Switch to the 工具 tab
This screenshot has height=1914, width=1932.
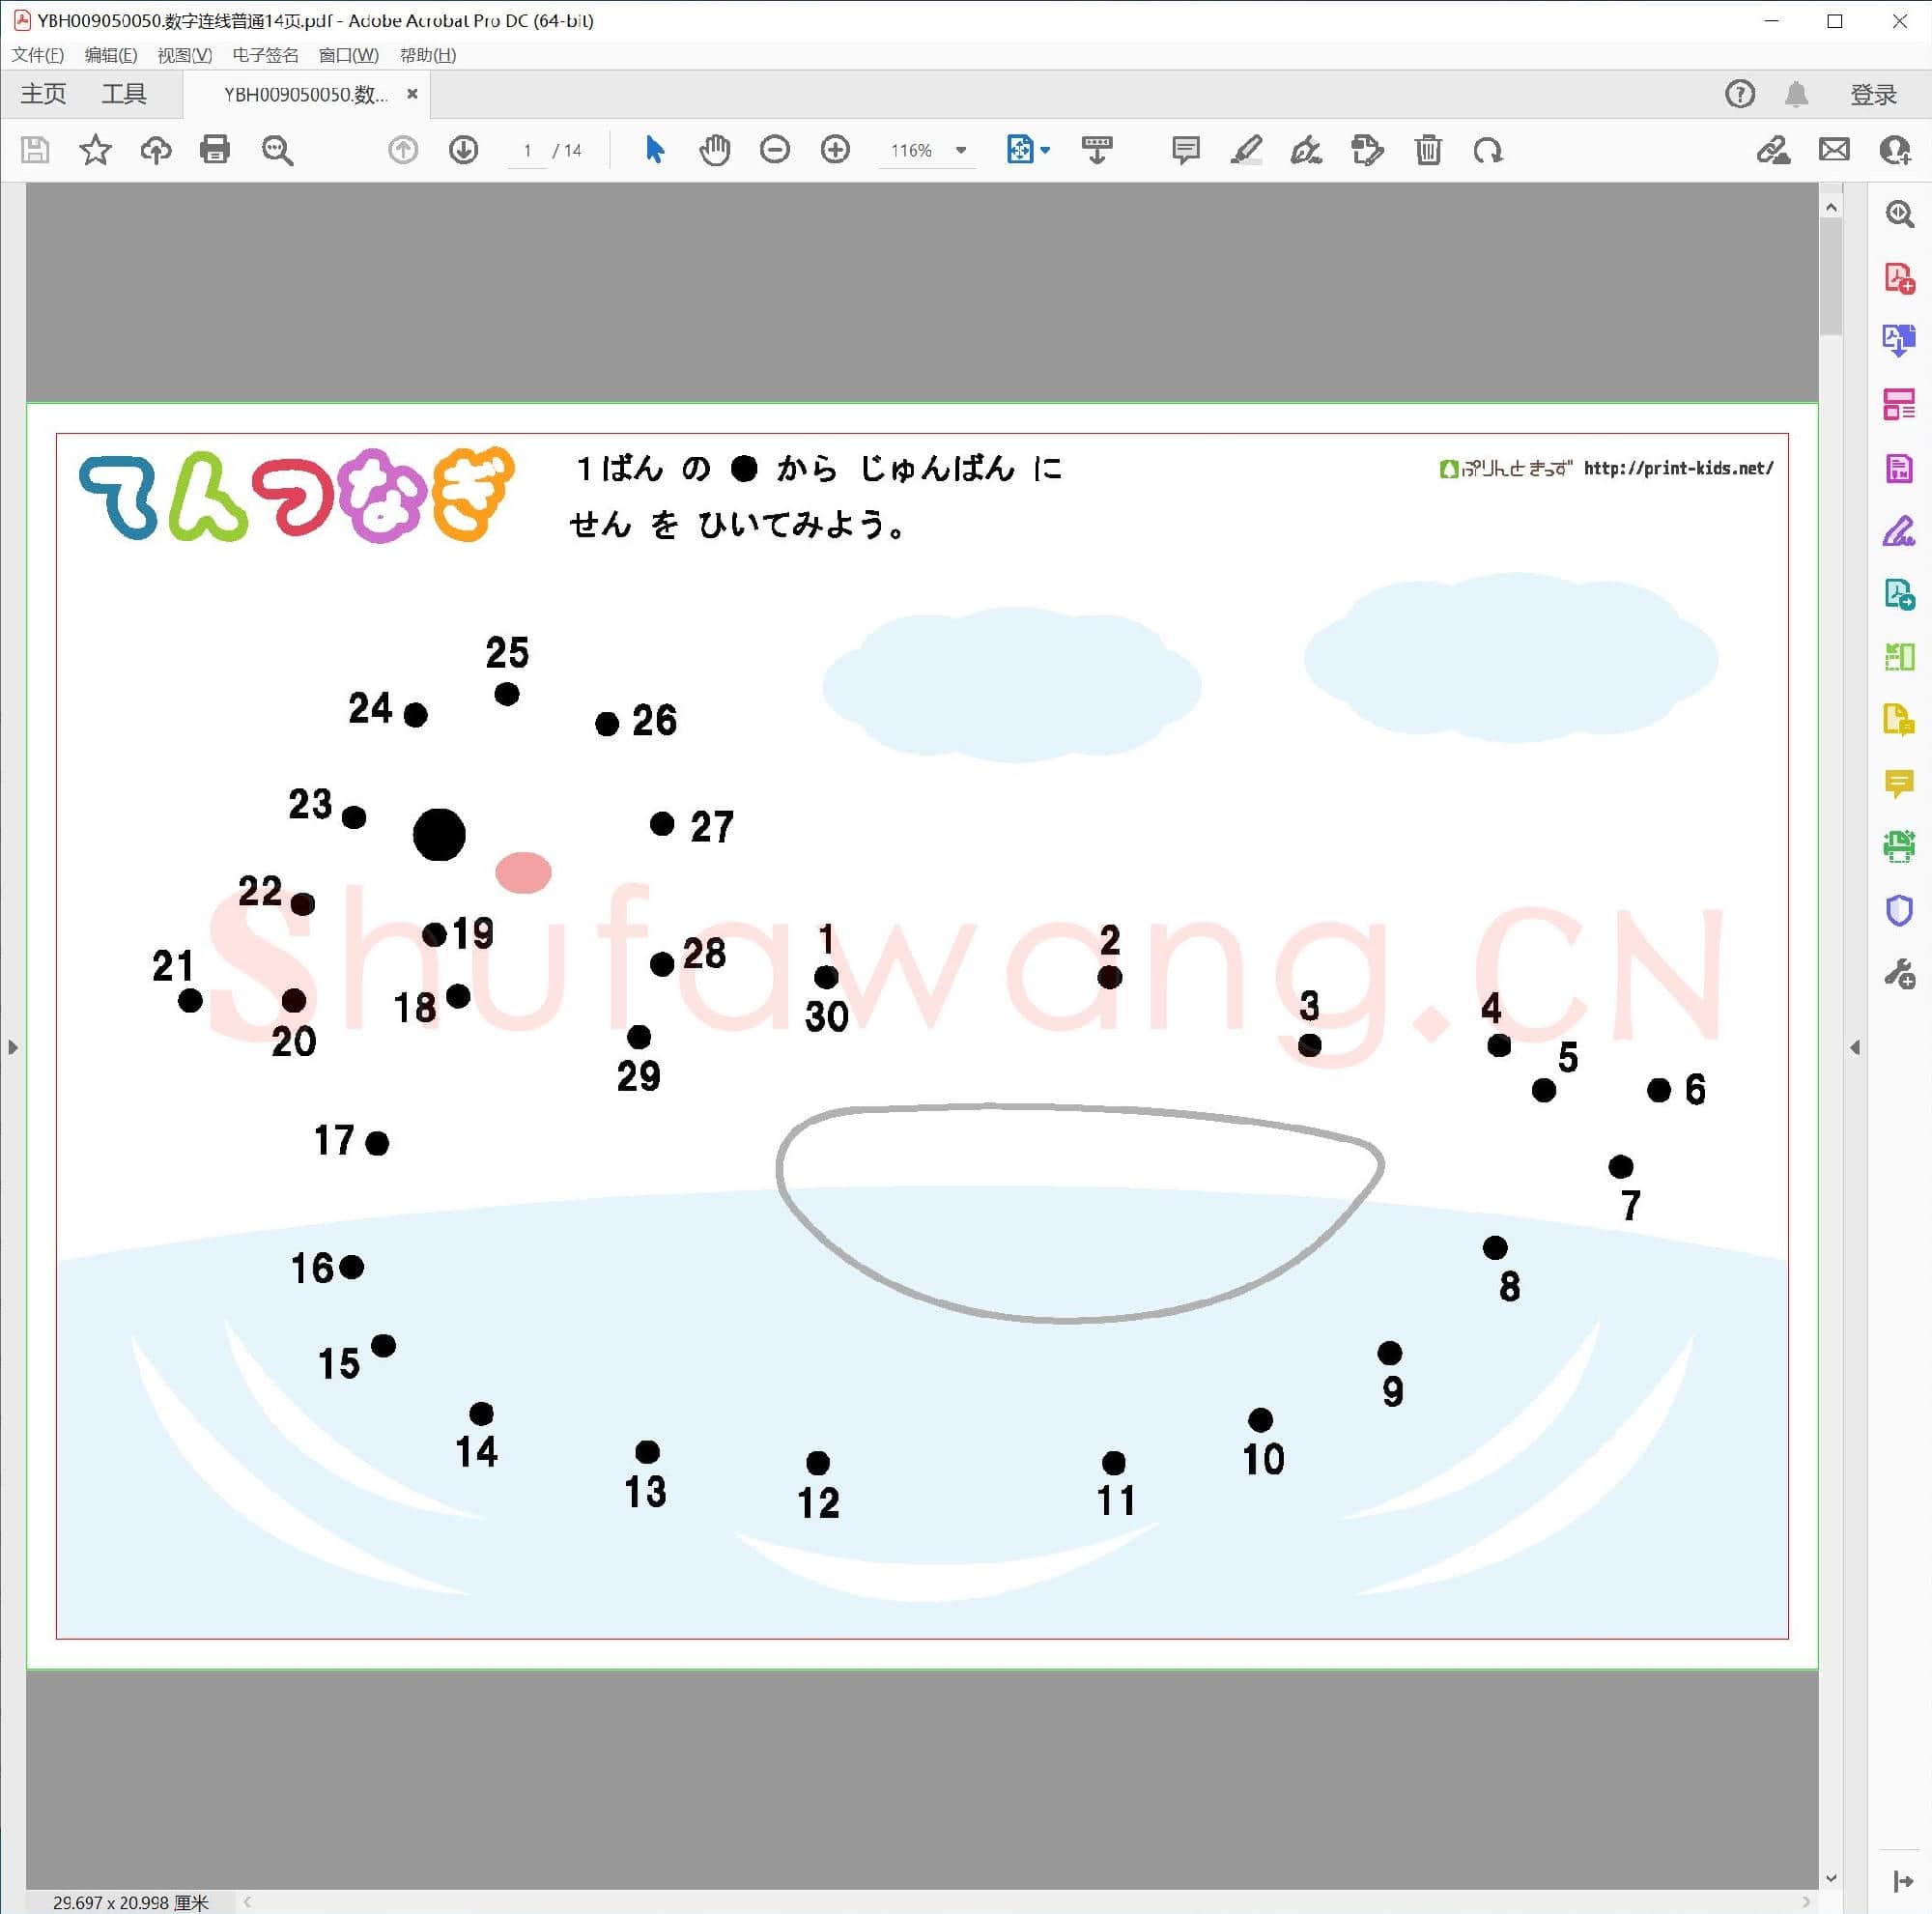(x=124, y=94)
